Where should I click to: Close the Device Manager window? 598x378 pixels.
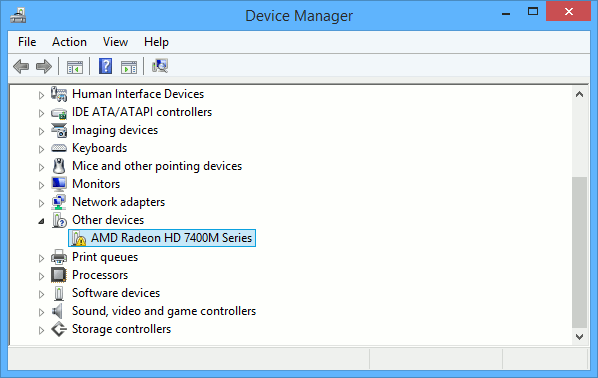569,11
